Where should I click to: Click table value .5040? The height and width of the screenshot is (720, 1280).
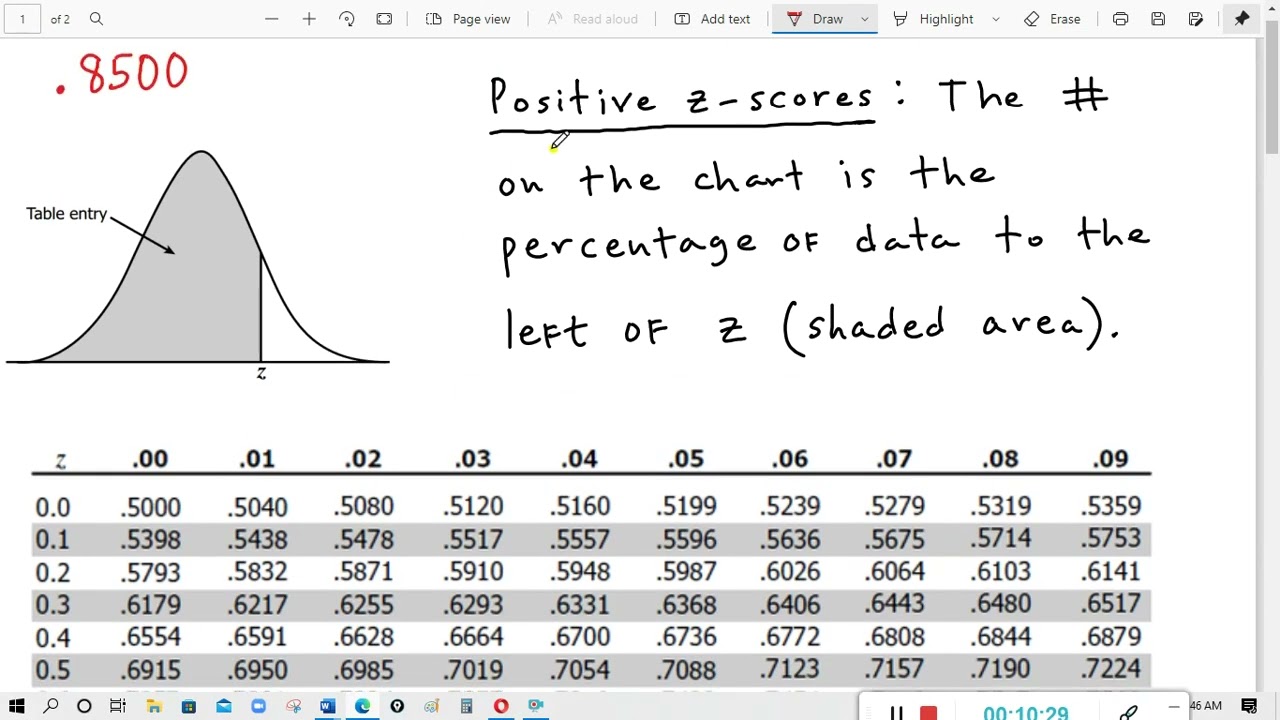pos(257,507)
